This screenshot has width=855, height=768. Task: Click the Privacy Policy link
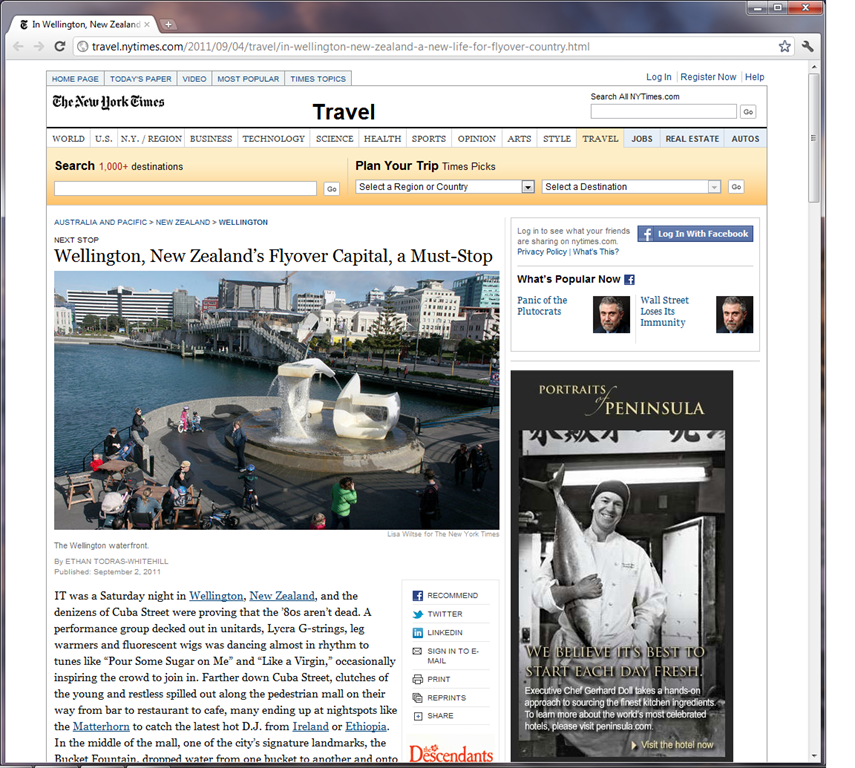(542, 251)
